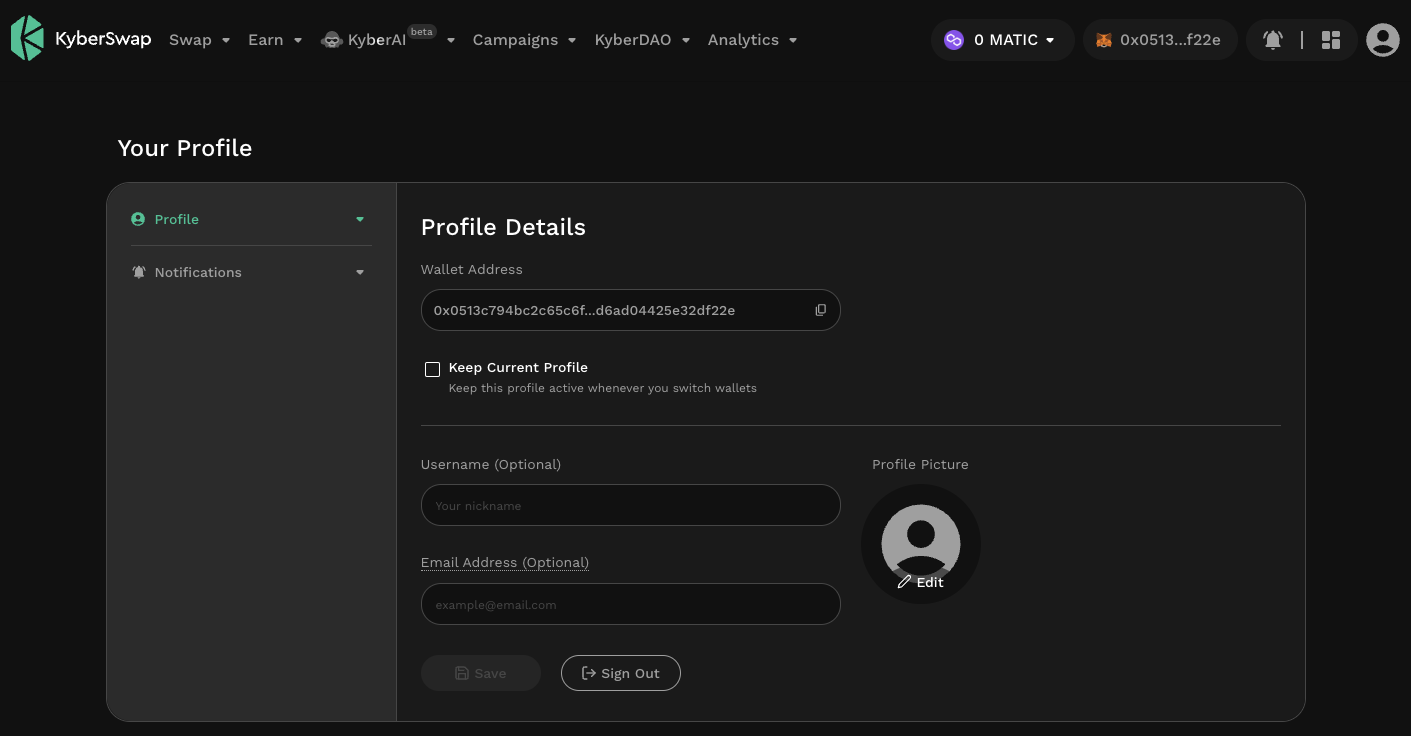
Task: Open the Analytics menu
Action: [x=752, y=40]
